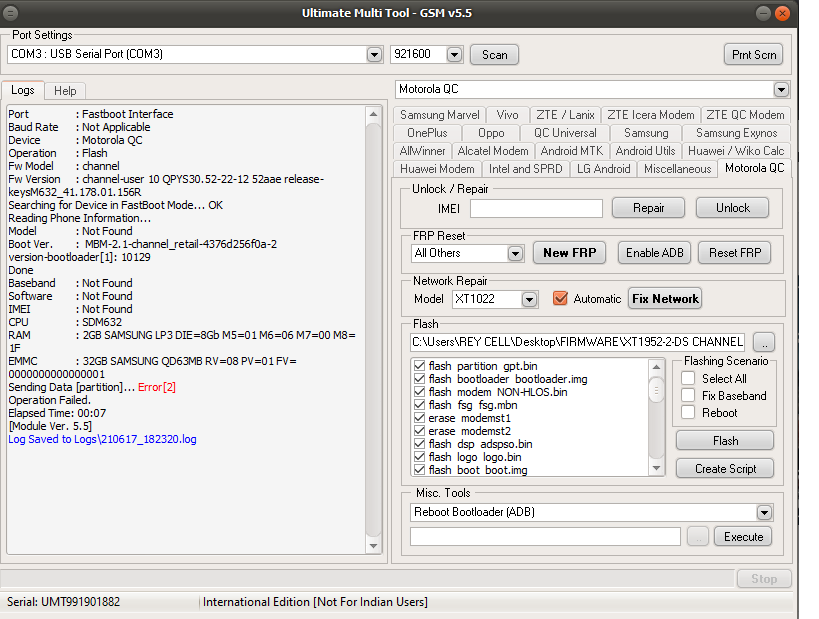Open the baud rate 921600 dropdown
The width and height of the screenshot is (819, 619).
point(454,54)
